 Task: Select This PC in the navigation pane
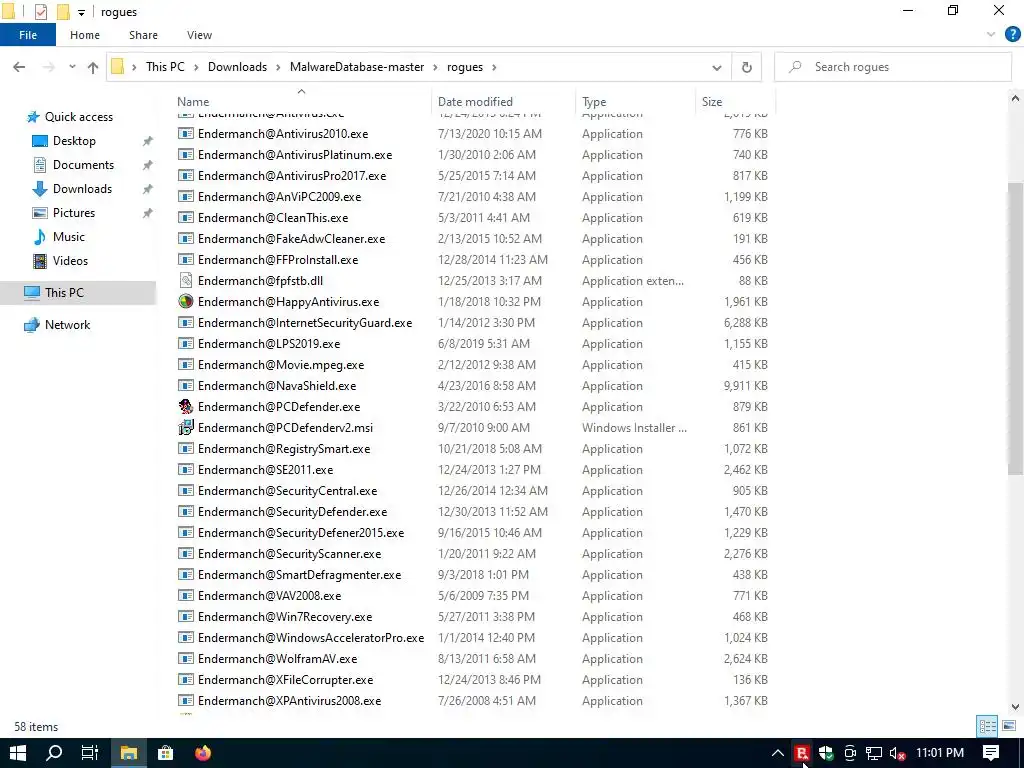coord(64,293)
